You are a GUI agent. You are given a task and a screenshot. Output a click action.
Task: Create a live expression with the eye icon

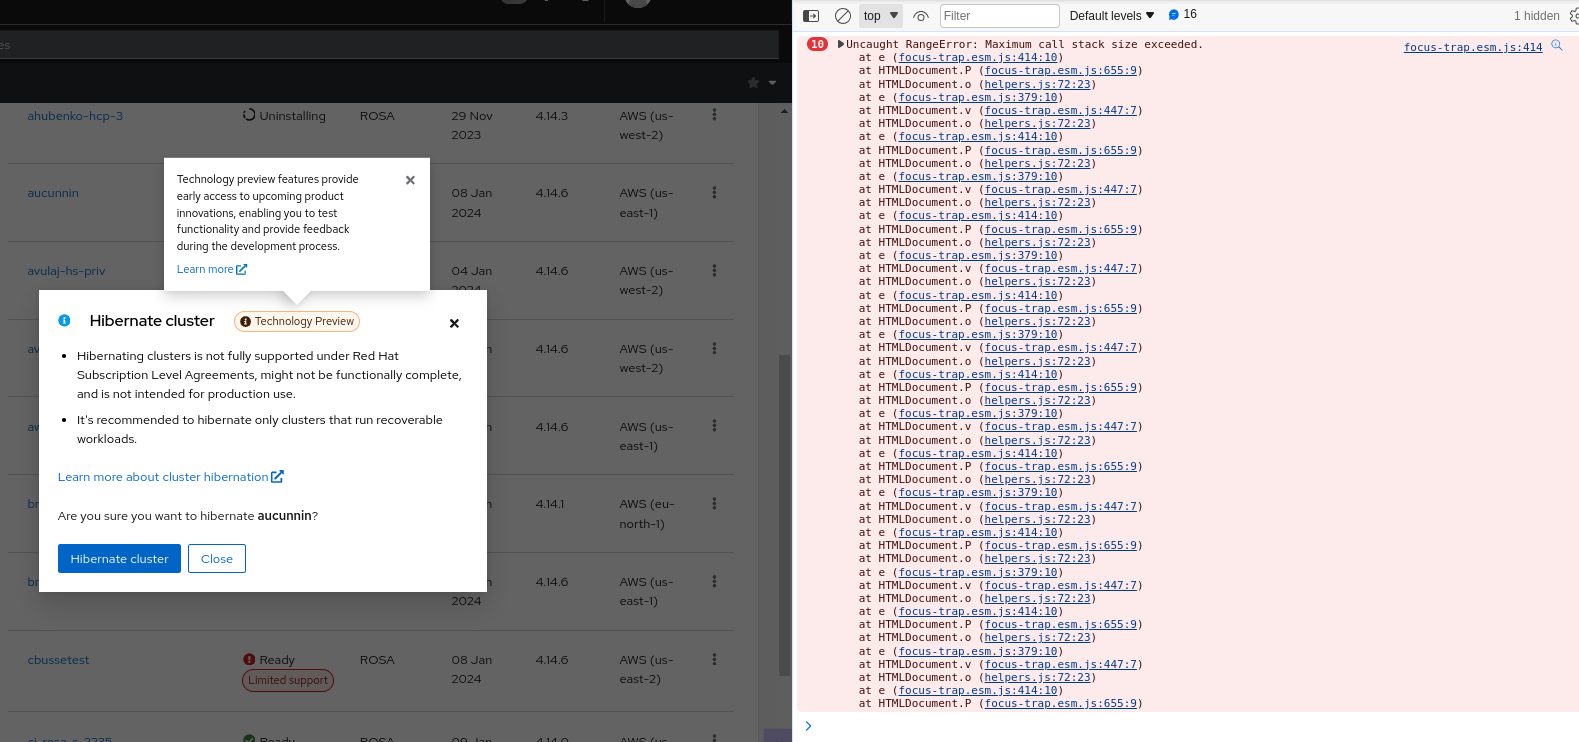[x=921, y=16]
